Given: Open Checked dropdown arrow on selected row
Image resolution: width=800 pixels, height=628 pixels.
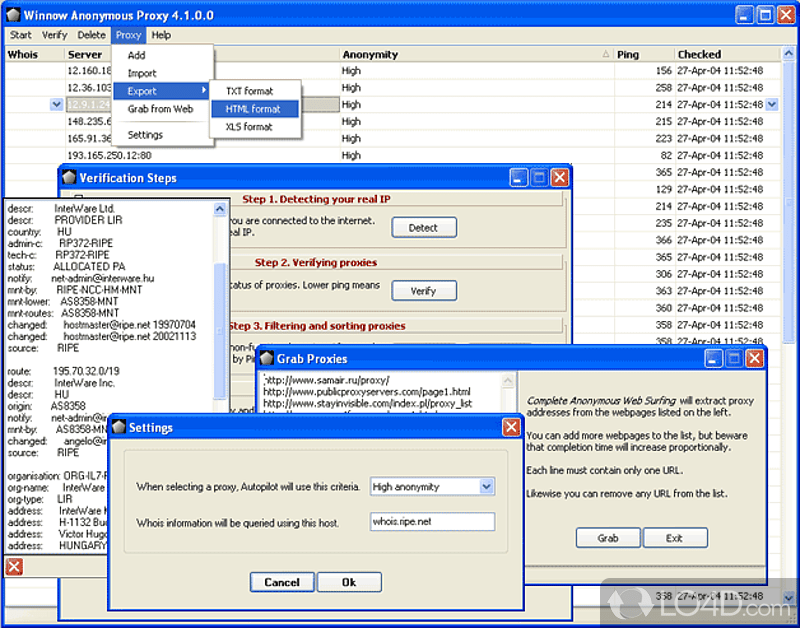Looking at the screenshot, I should pos(772,105).
